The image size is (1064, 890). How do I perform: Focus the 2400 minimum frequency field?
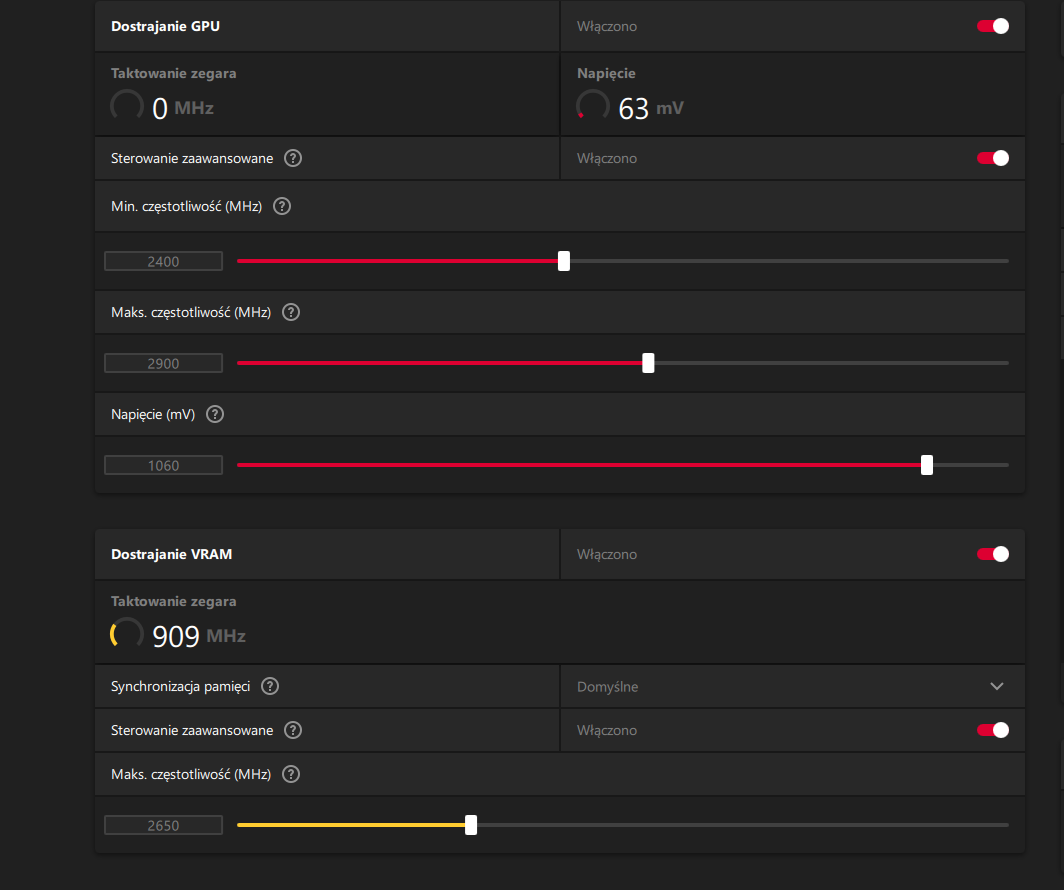pos(163,262)
